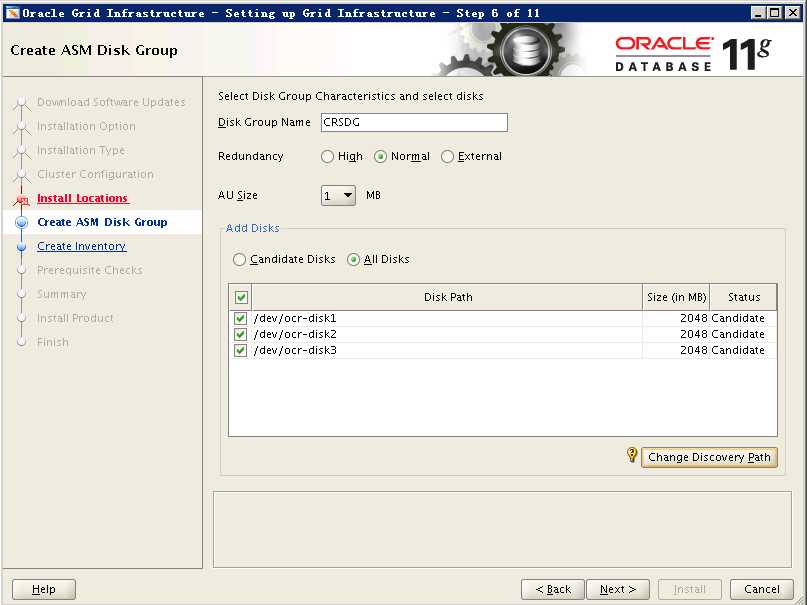Click Prerequisite Checks step
The height and width of the screenshot is (605, 807).
(90, 271)
